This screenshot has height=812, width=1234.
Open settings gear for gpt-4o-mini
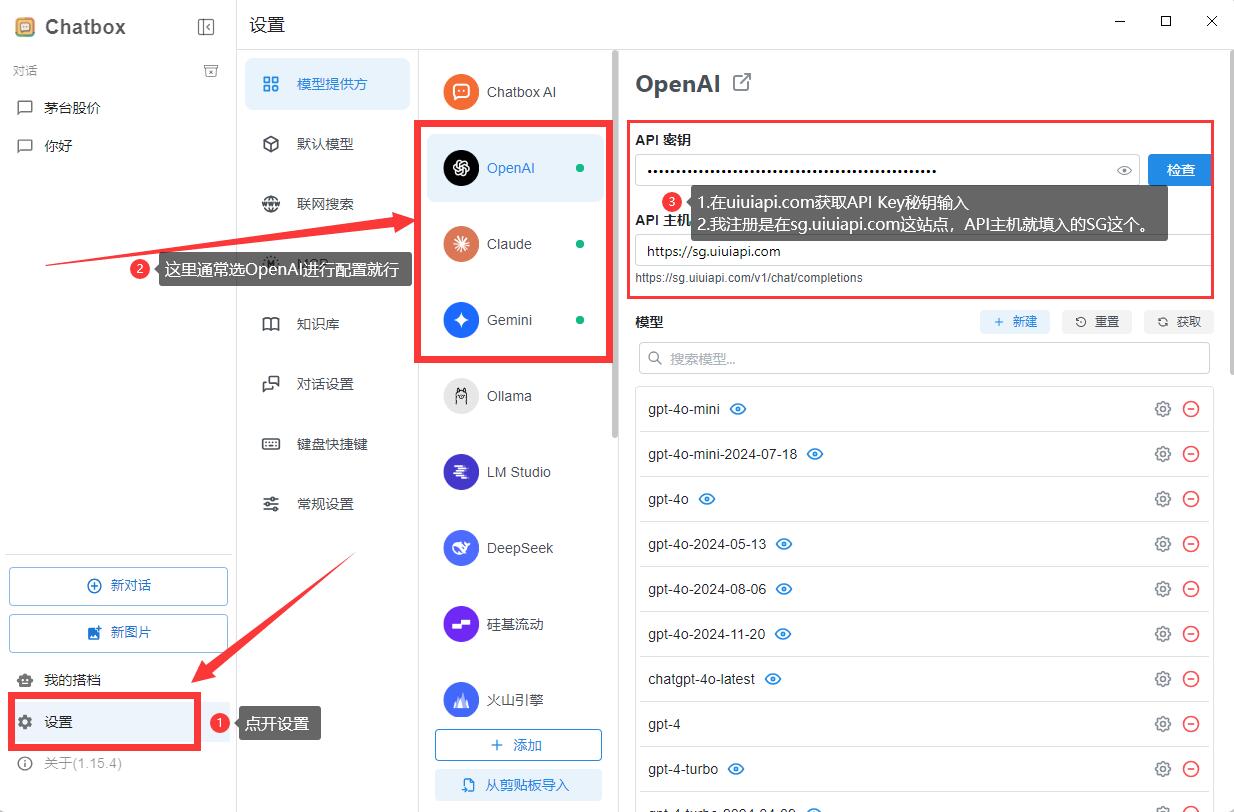[x=1162, y=409]
